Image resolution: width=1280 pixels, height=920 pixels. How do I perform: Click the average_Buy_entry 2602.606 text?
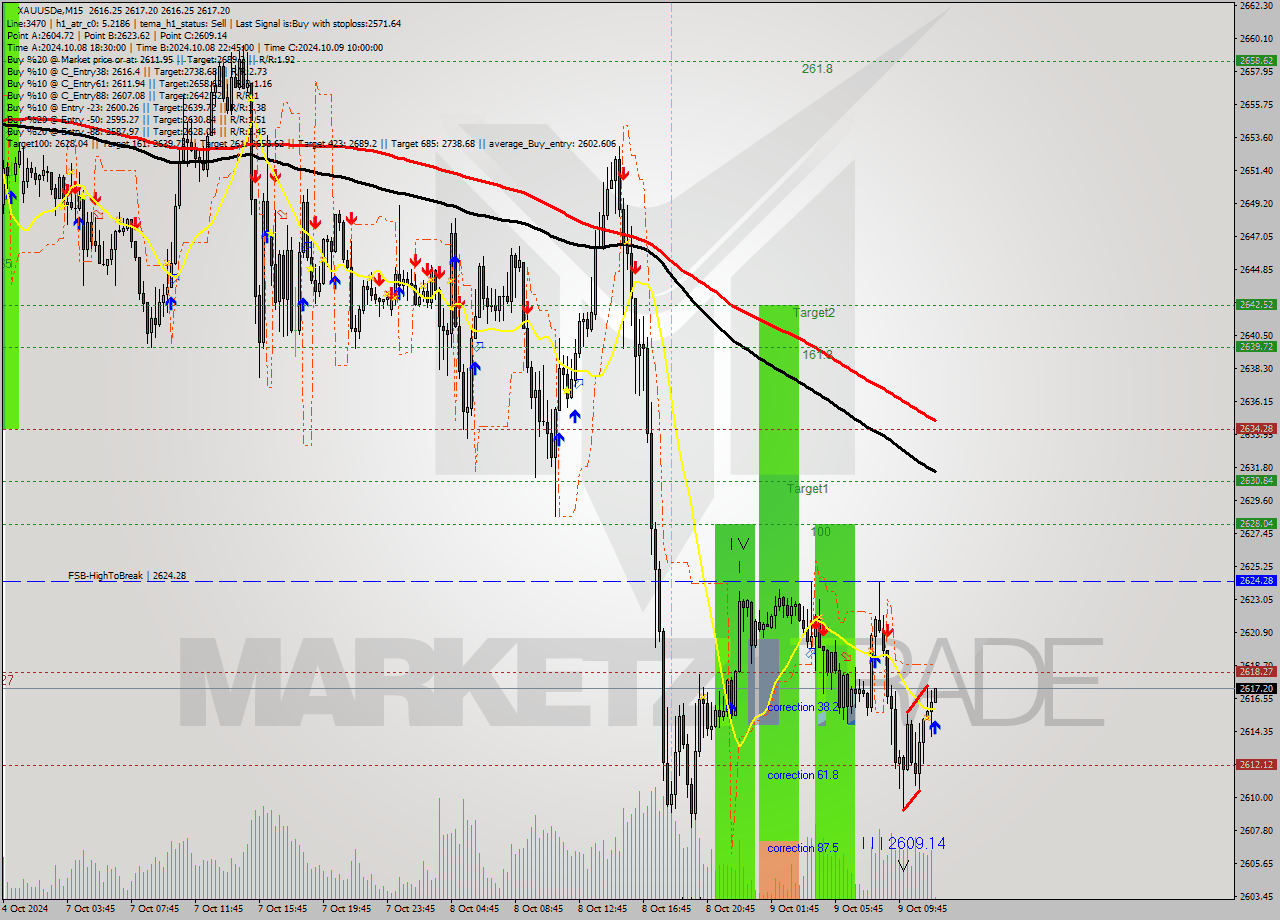click(x=551, y=143)
